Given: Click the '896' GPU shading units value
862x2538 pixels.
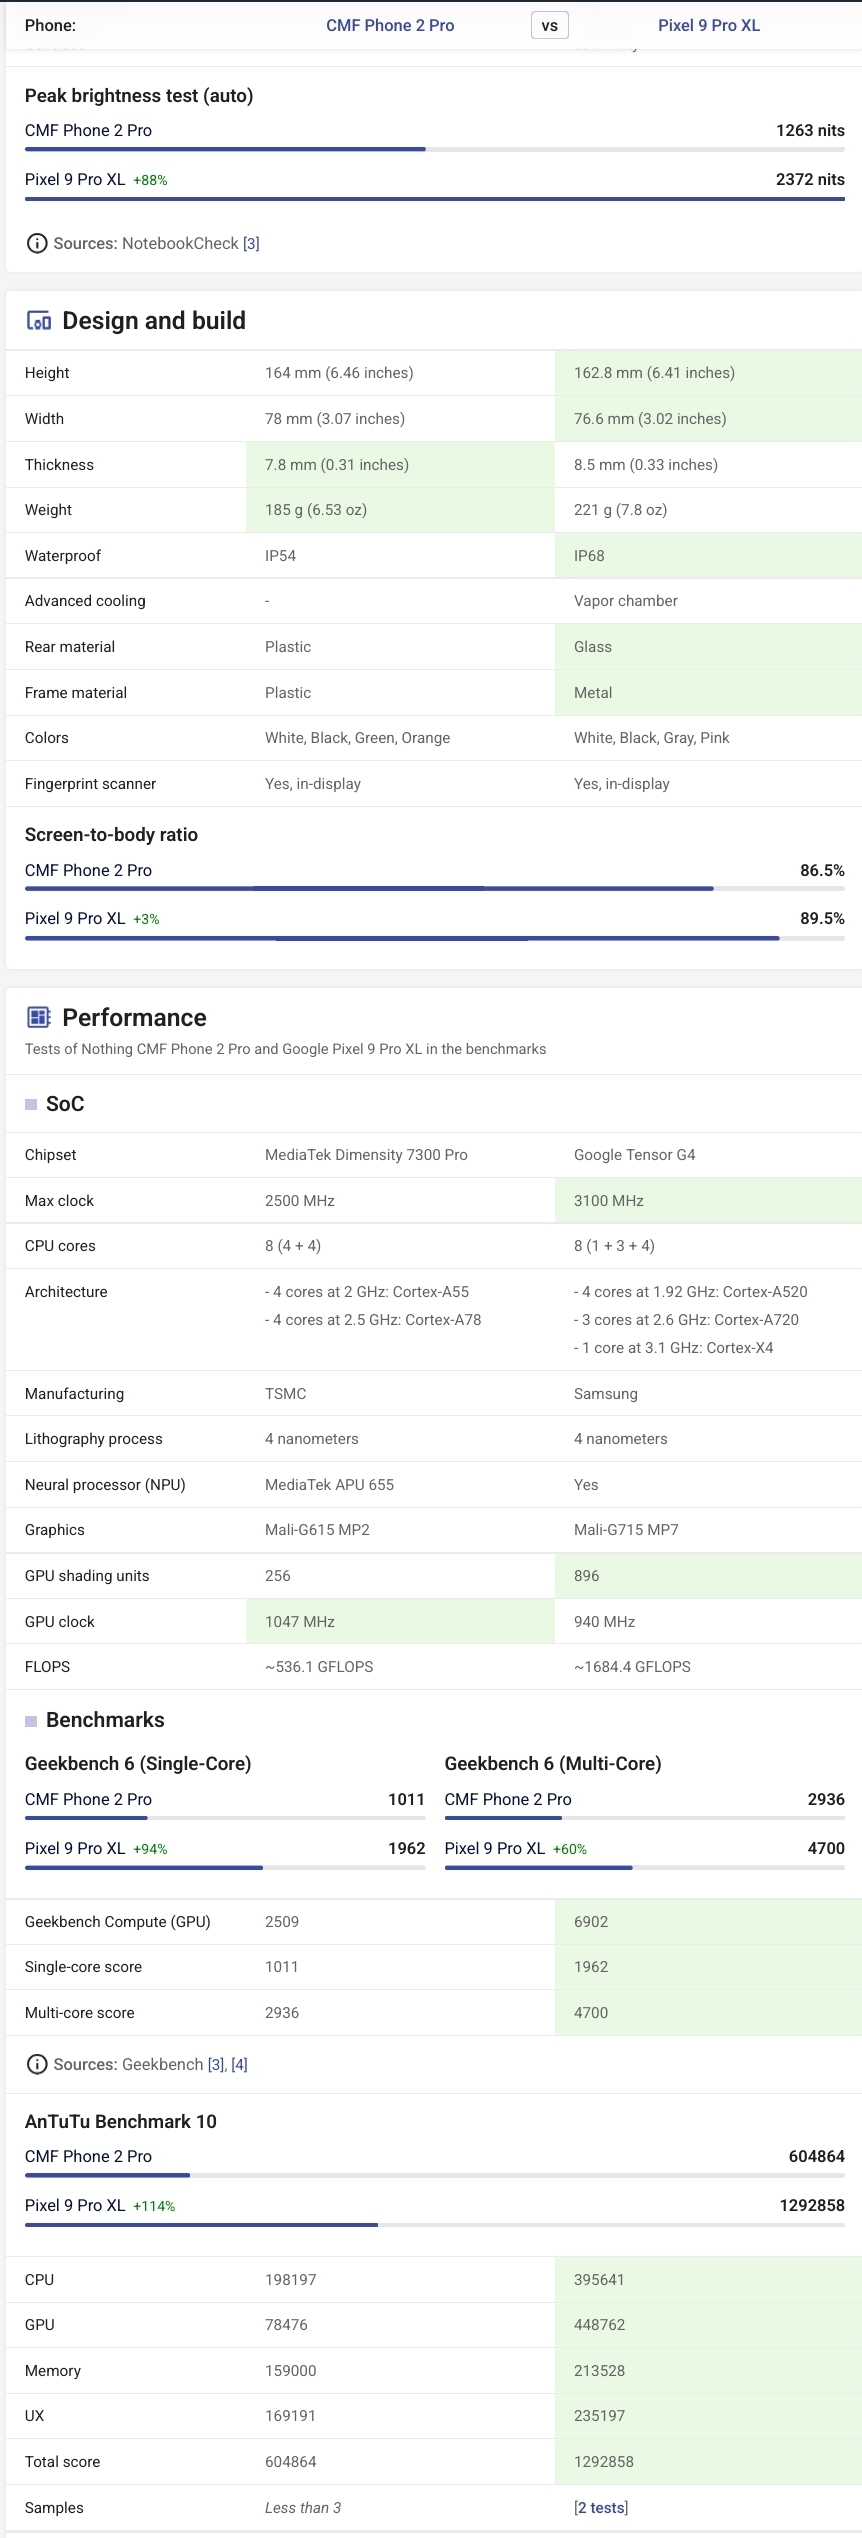Looking at the screenshot, I should pos(587,1576).
